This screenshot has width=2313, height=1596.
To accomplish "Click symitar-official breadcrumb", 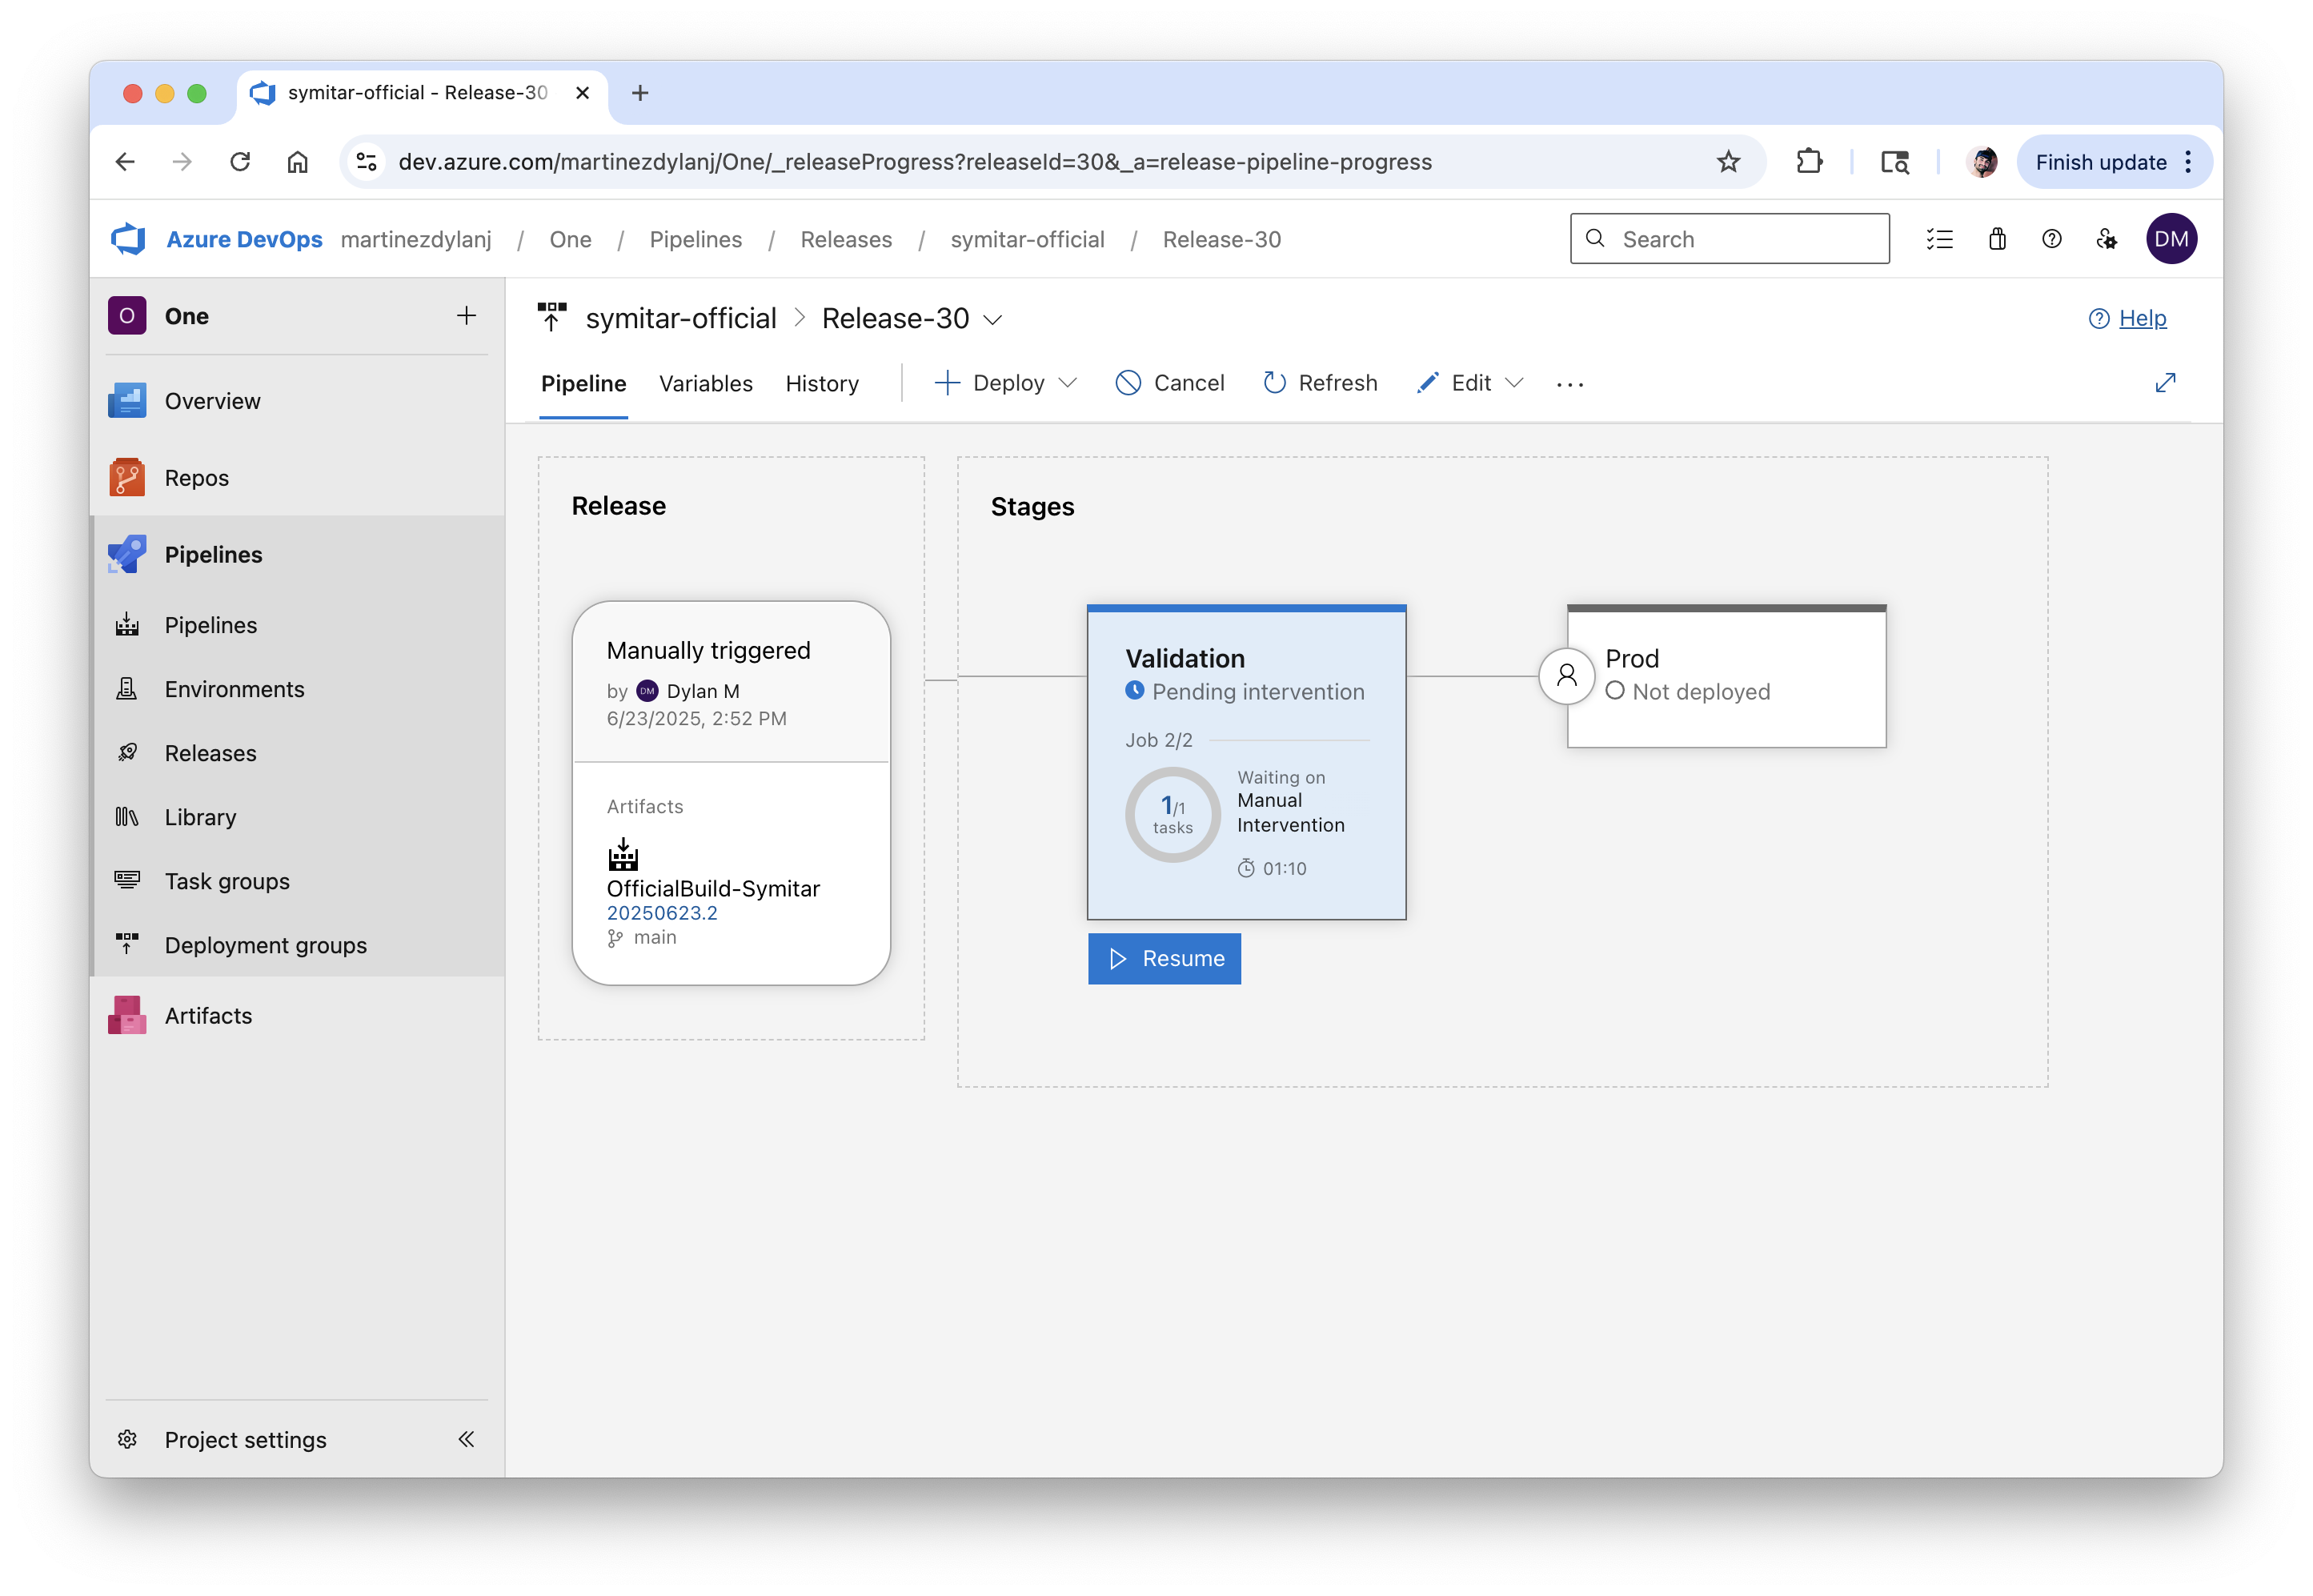I will 1027,239.
